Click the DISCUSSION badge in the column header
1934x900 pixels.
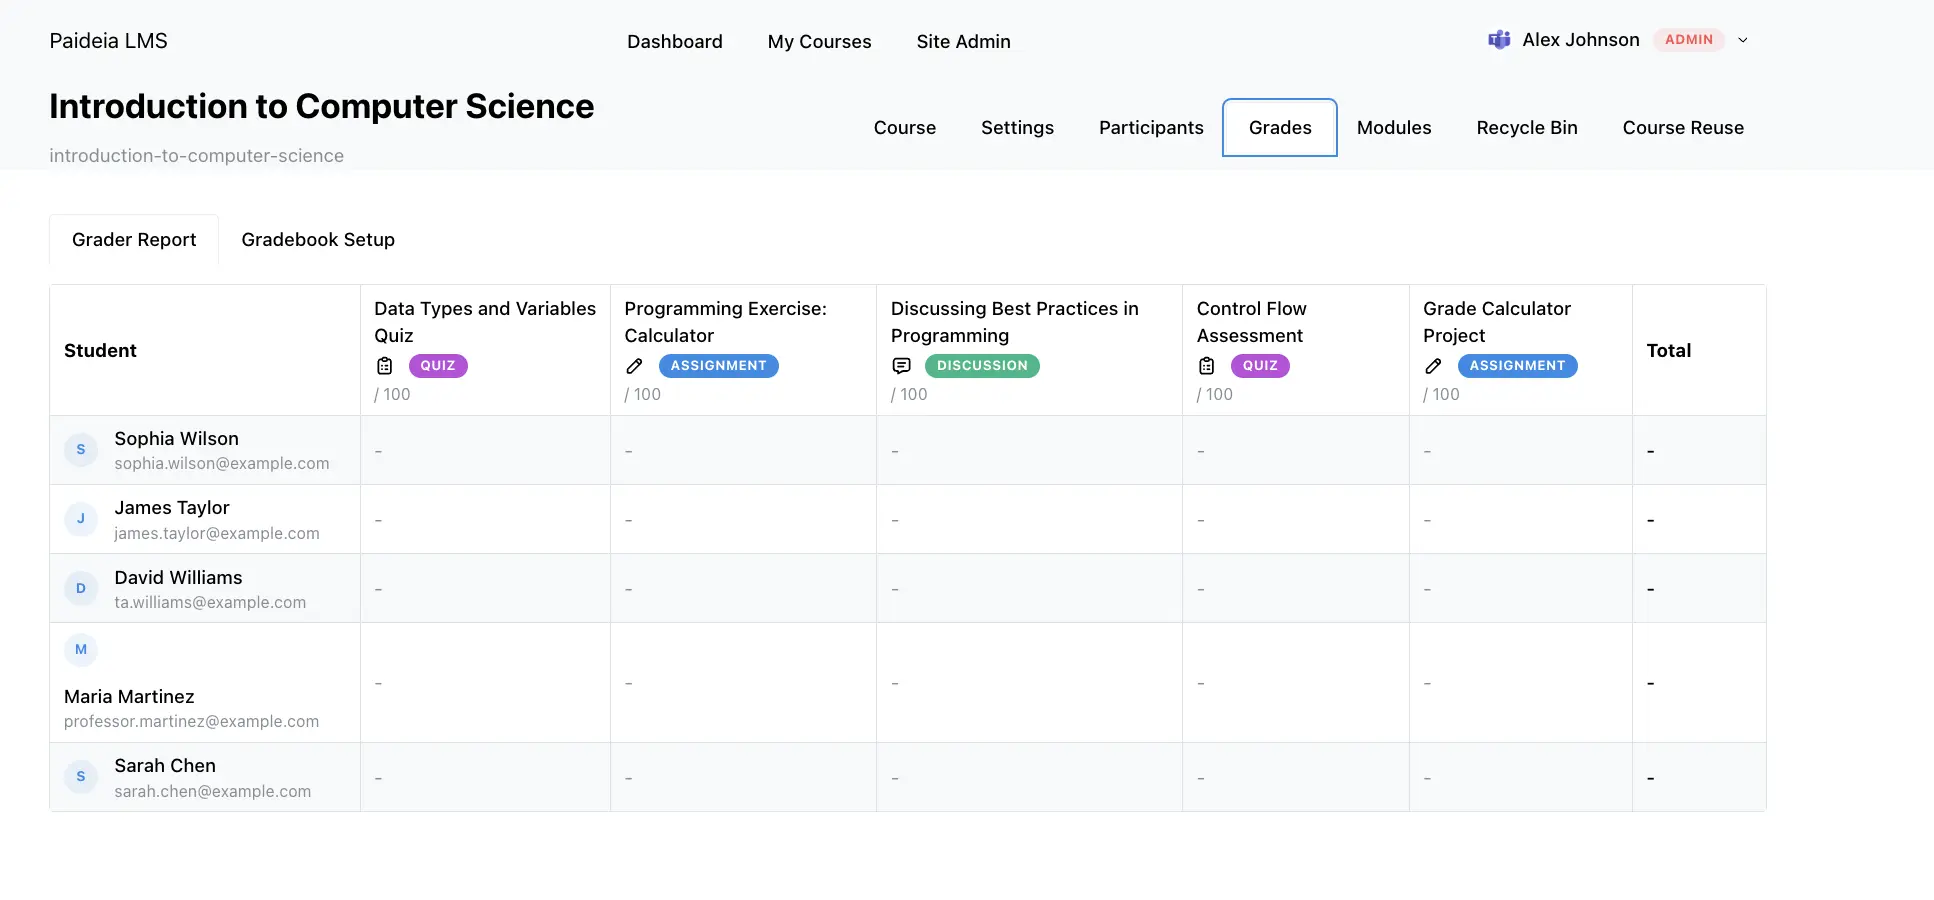click(982, 366)
